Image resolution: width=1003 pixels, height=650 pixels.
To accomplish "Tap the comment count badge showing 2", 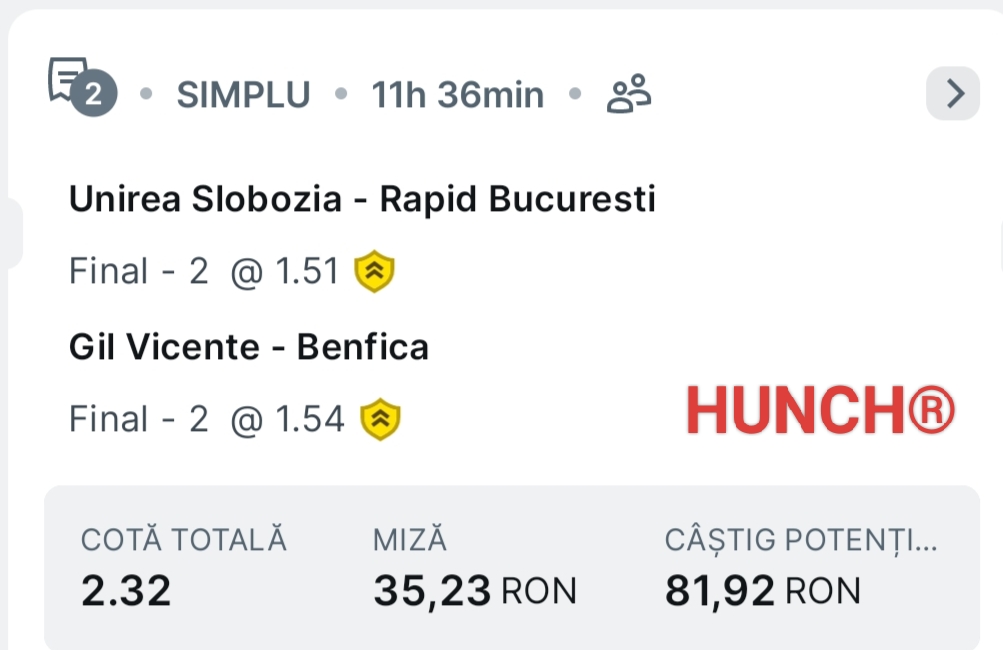I will coord(95,95).
